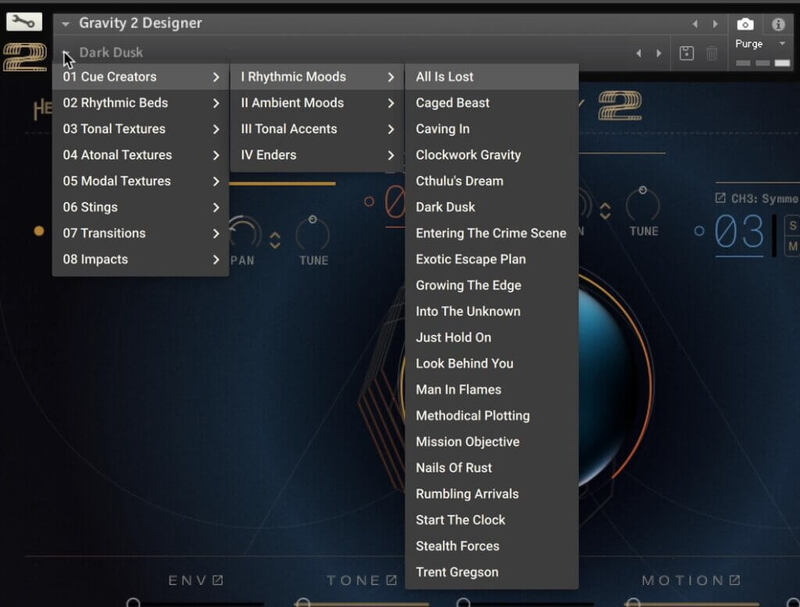The width and height of the screenshot is (800, 607).
Task: Load the All Is Lost preset
Action: point(492,77)
